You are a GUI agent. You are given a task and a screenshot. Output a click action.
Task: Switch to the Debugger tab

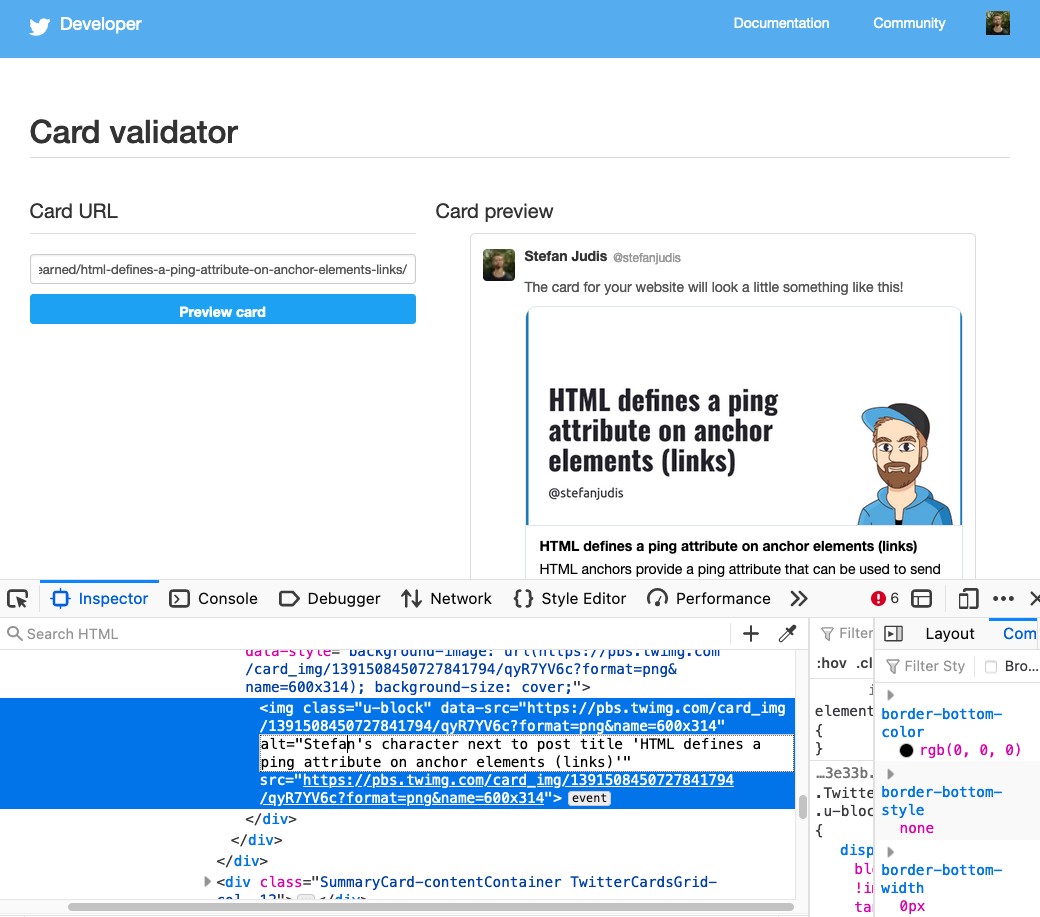[x=330, y=599]
